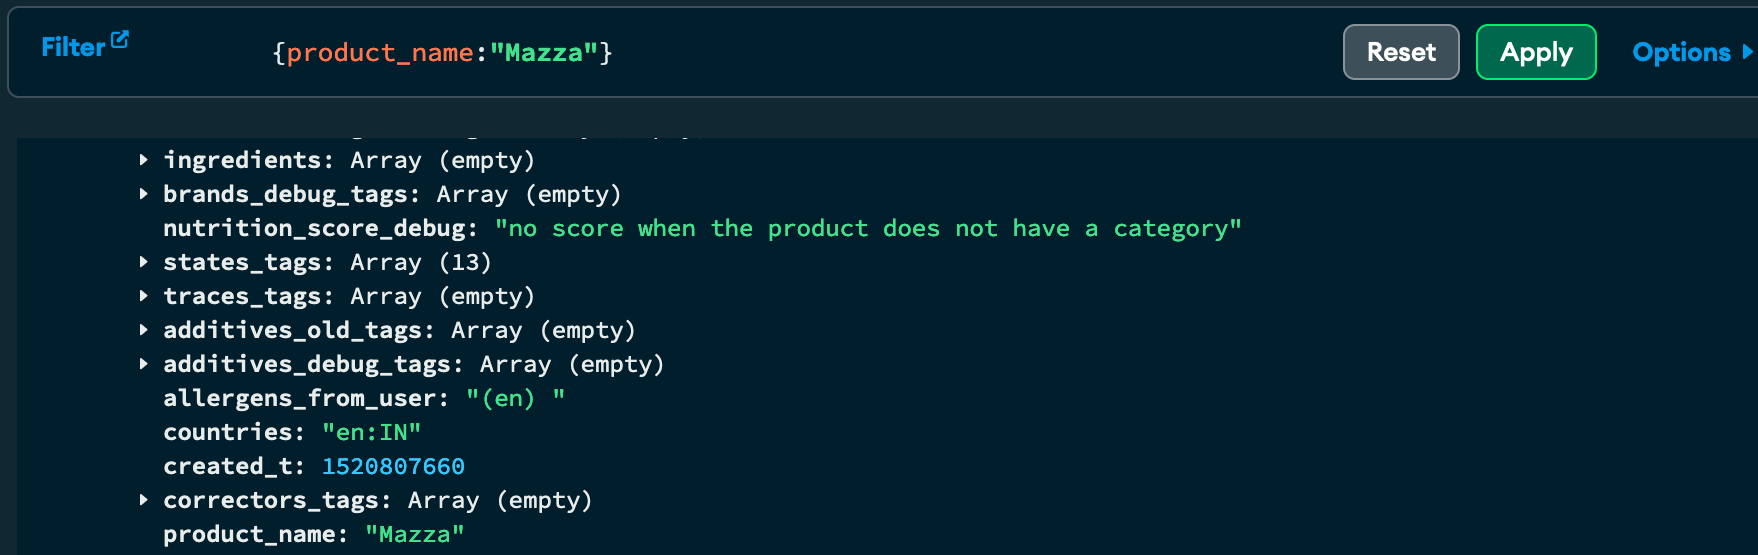Screen dimensions: 1758x555
Task: Expand the additives_old_tags array
Action: 144,330
